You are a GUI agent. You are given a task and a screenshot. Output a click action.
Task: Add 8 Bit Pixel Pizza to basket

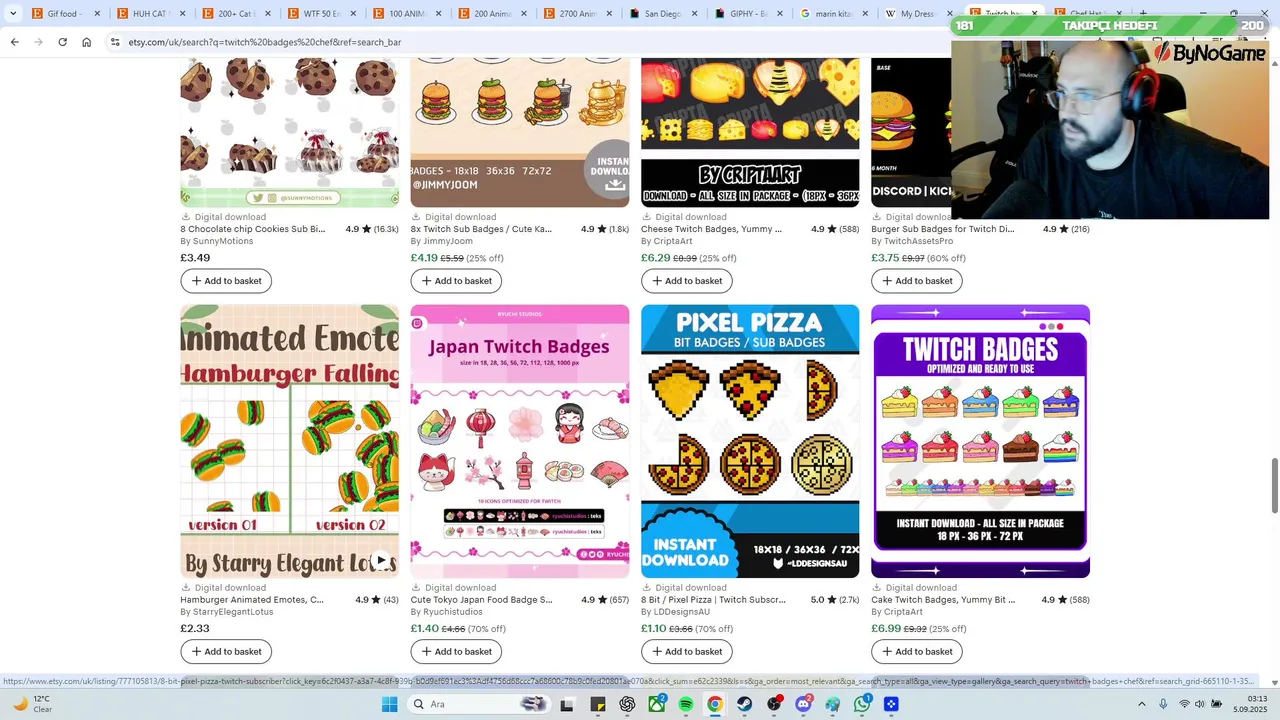click(x=686, y=652)
